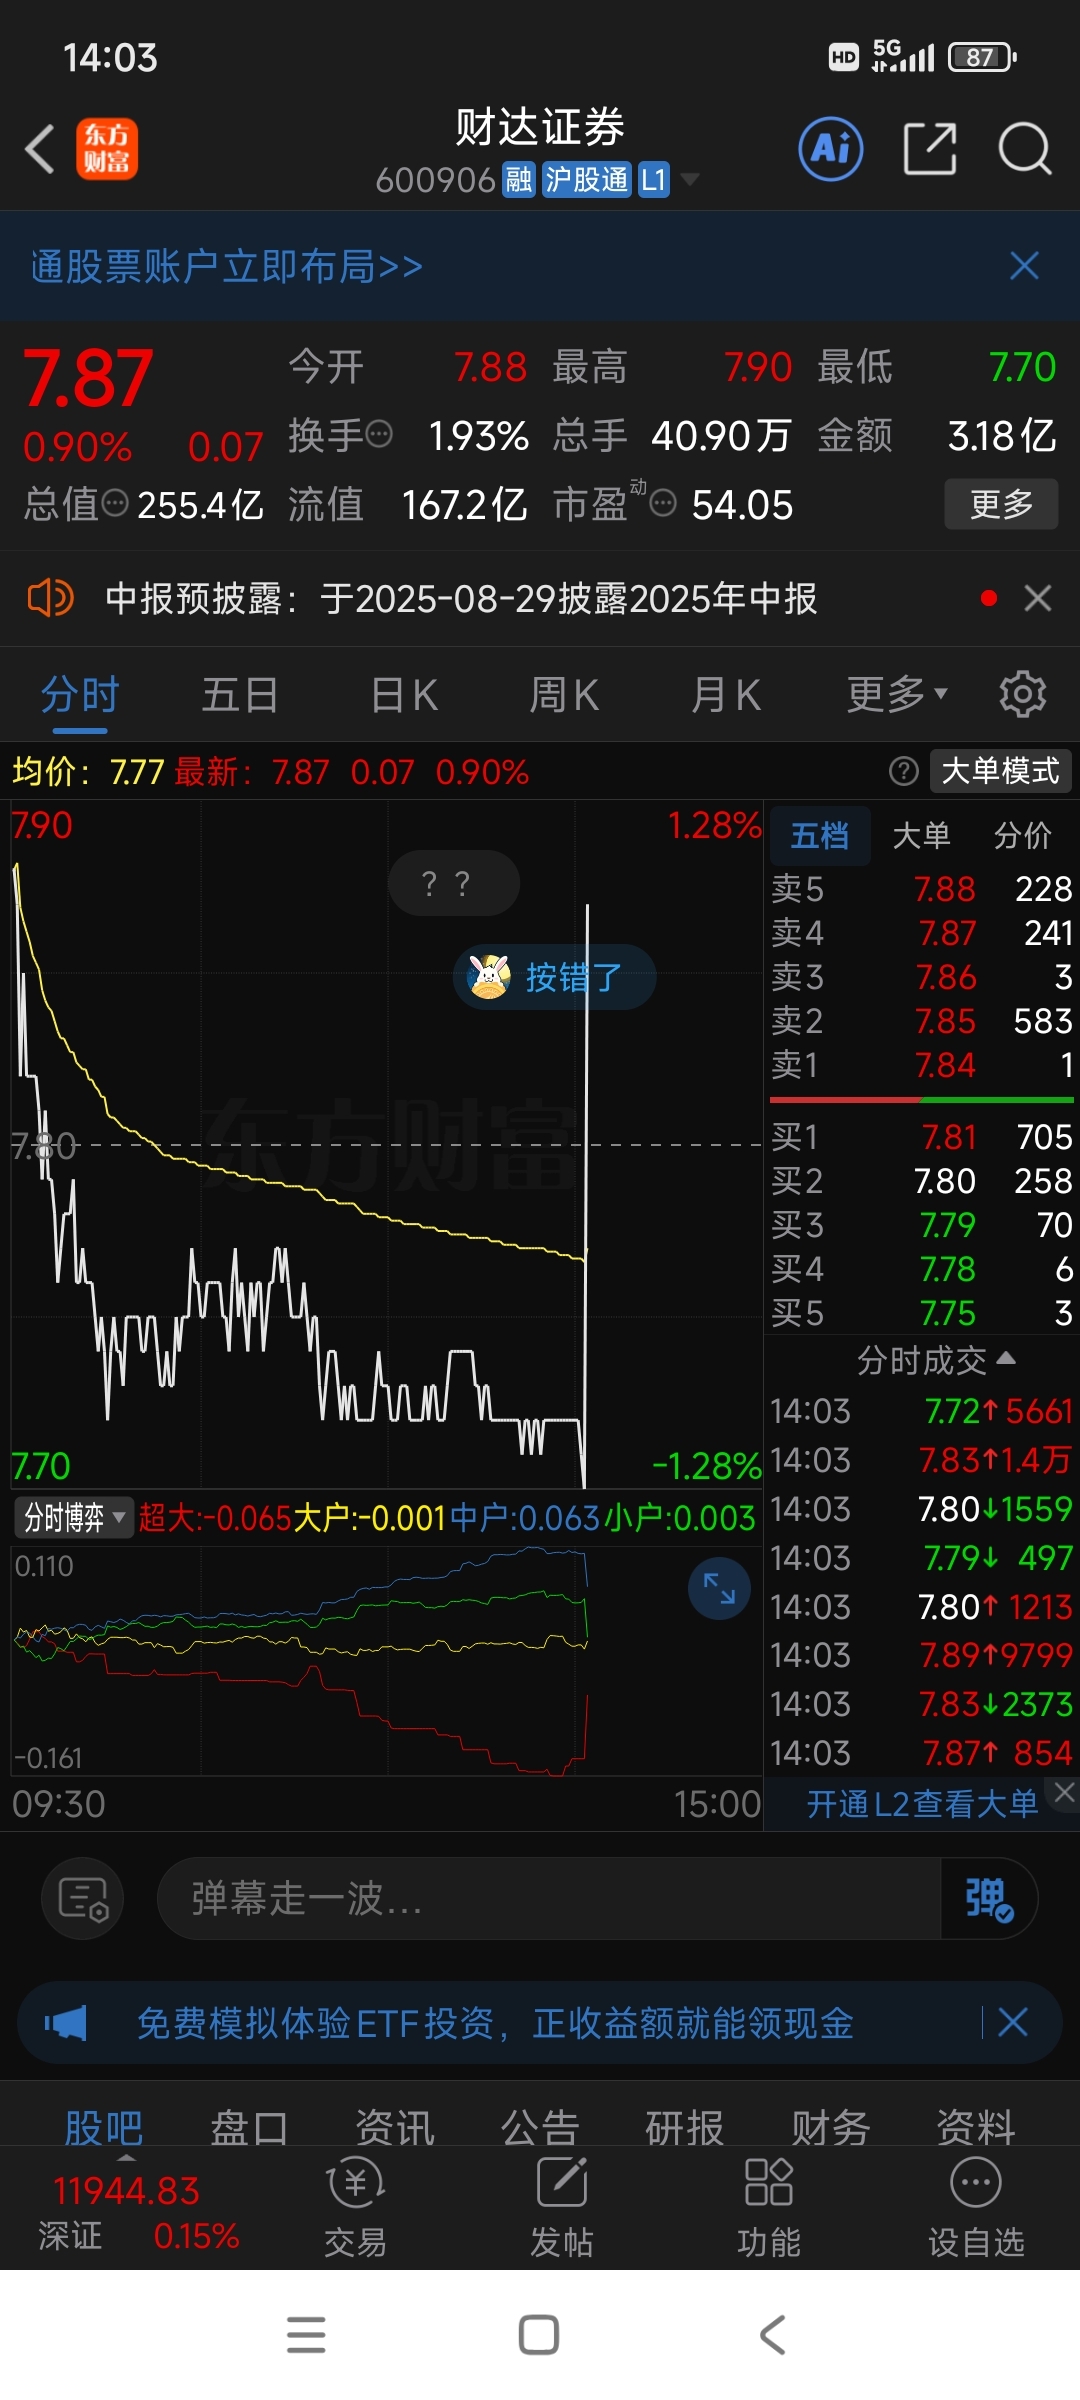Switch to the 五日 tab
Viewport: 1080px width, 2400px height.
pos(240,694)
